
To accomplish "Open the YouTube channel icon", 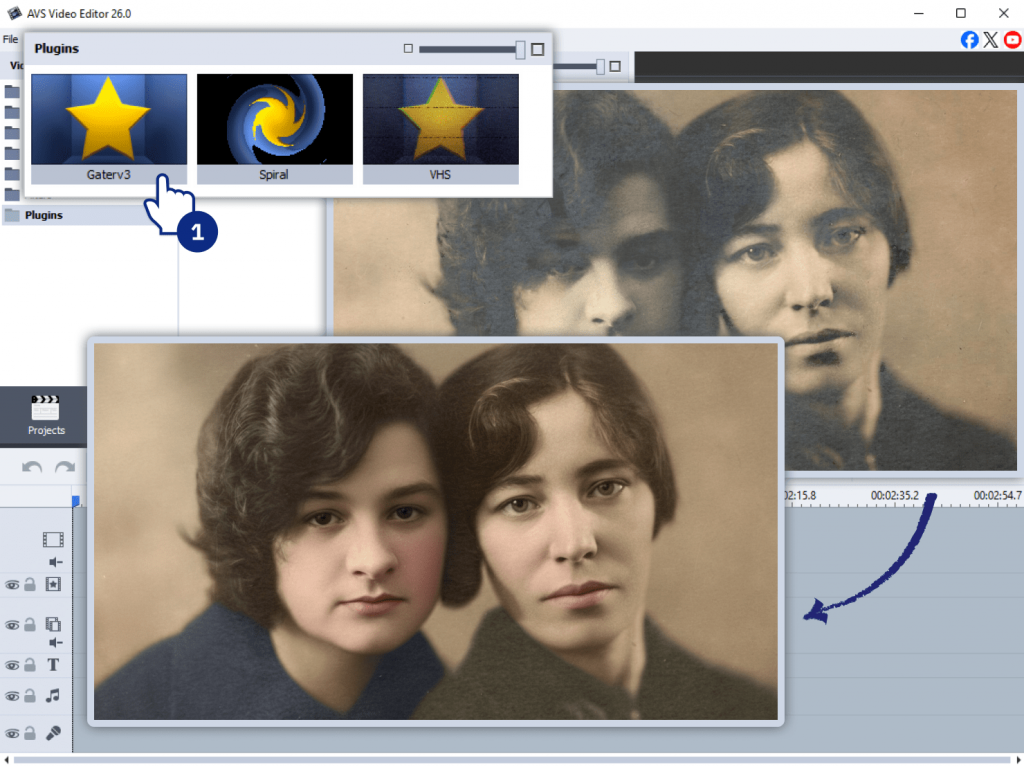I will (x=1013, y=40).
